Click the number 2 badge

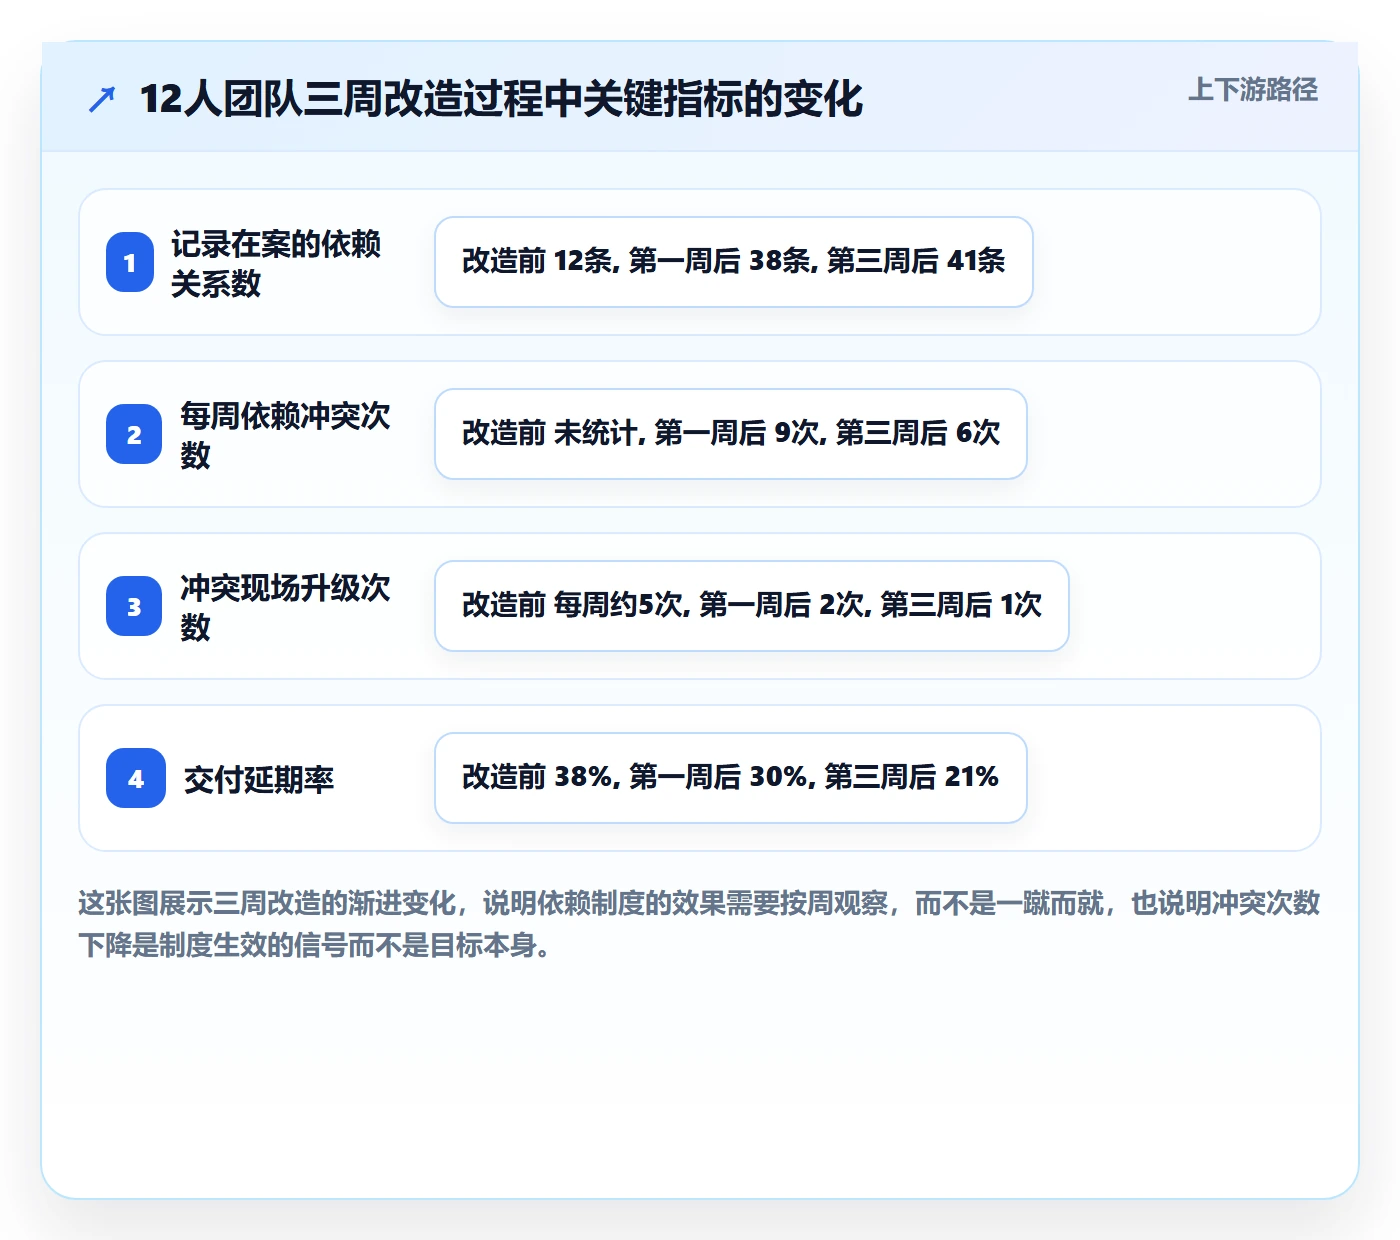pos(134,434)
